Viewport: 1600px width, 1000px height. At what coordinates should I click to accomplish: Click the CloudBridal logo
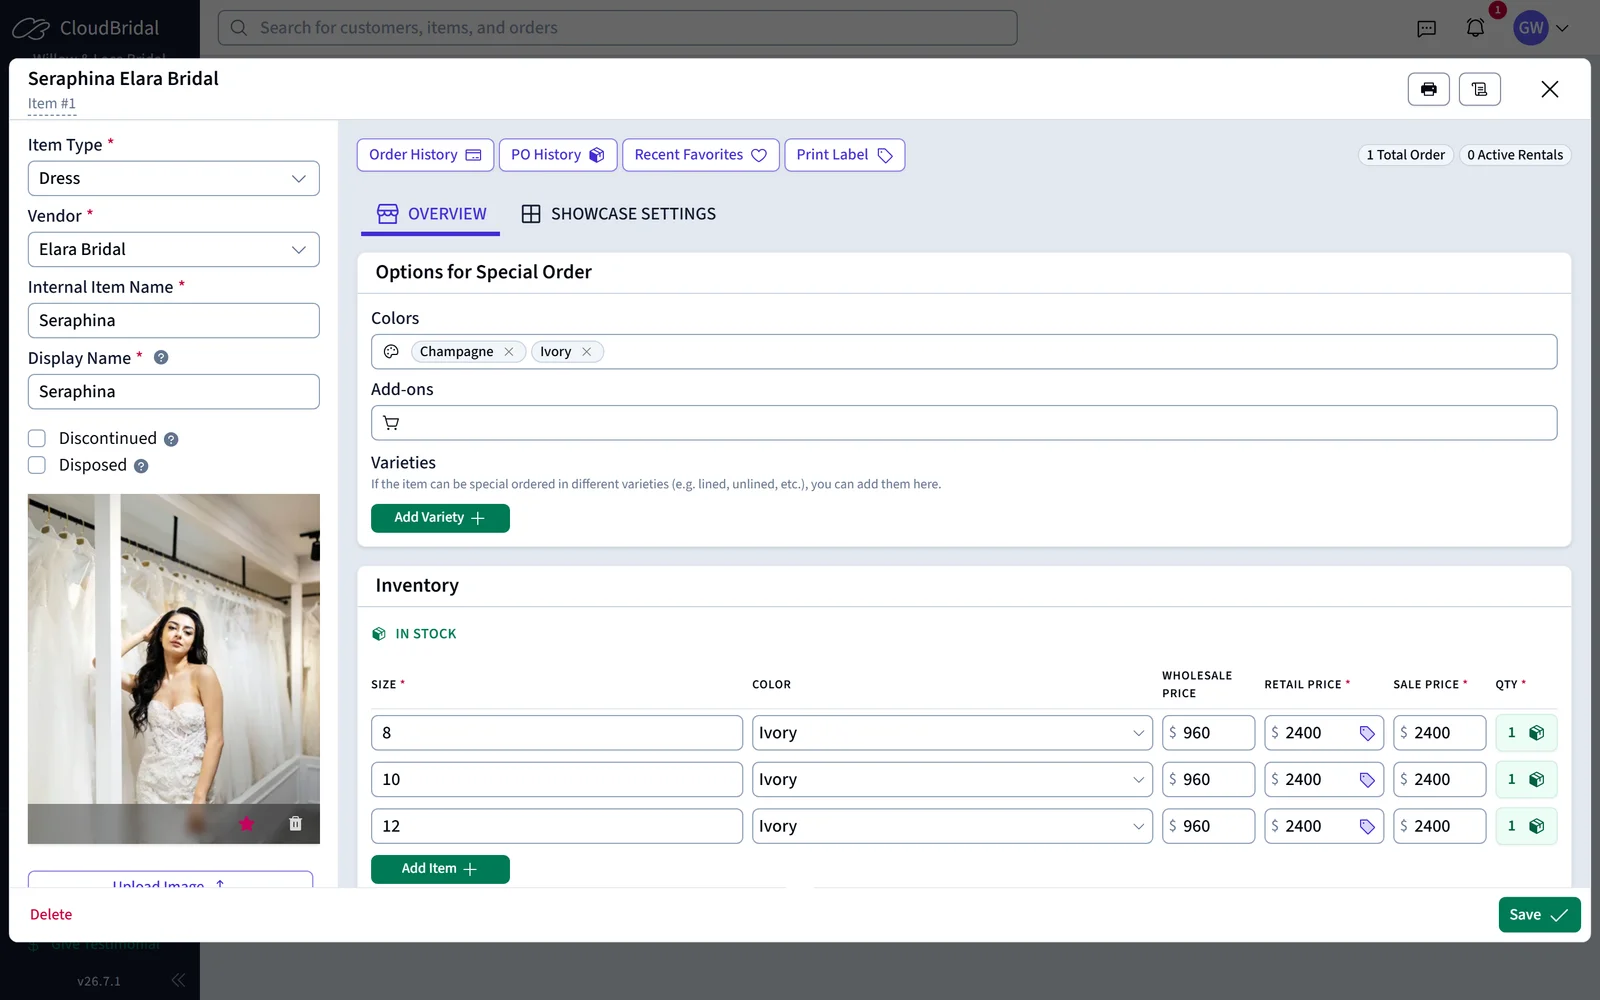click(x=86, y=28)
